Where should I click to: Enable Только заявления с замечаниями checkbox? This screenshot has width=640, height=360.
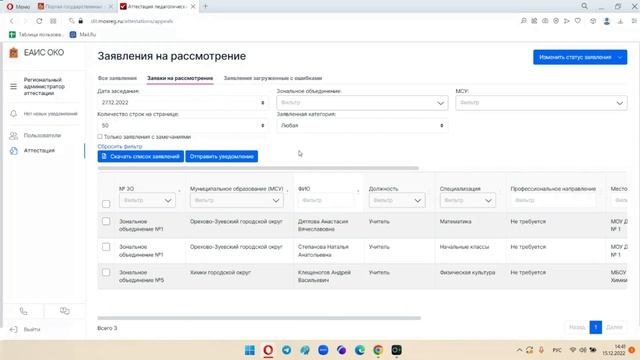coord(100,137)
